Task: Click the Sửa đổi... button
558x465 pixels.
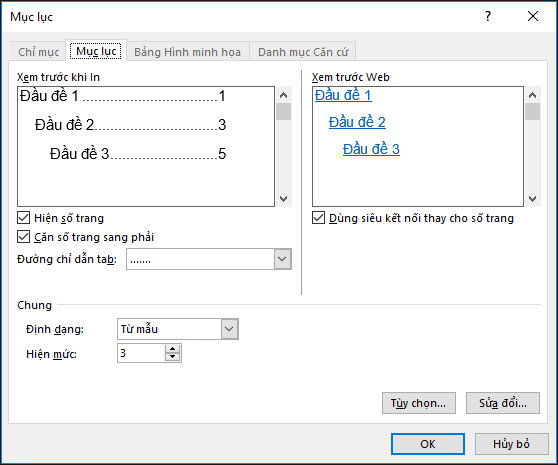Action: tap(503, 403)
